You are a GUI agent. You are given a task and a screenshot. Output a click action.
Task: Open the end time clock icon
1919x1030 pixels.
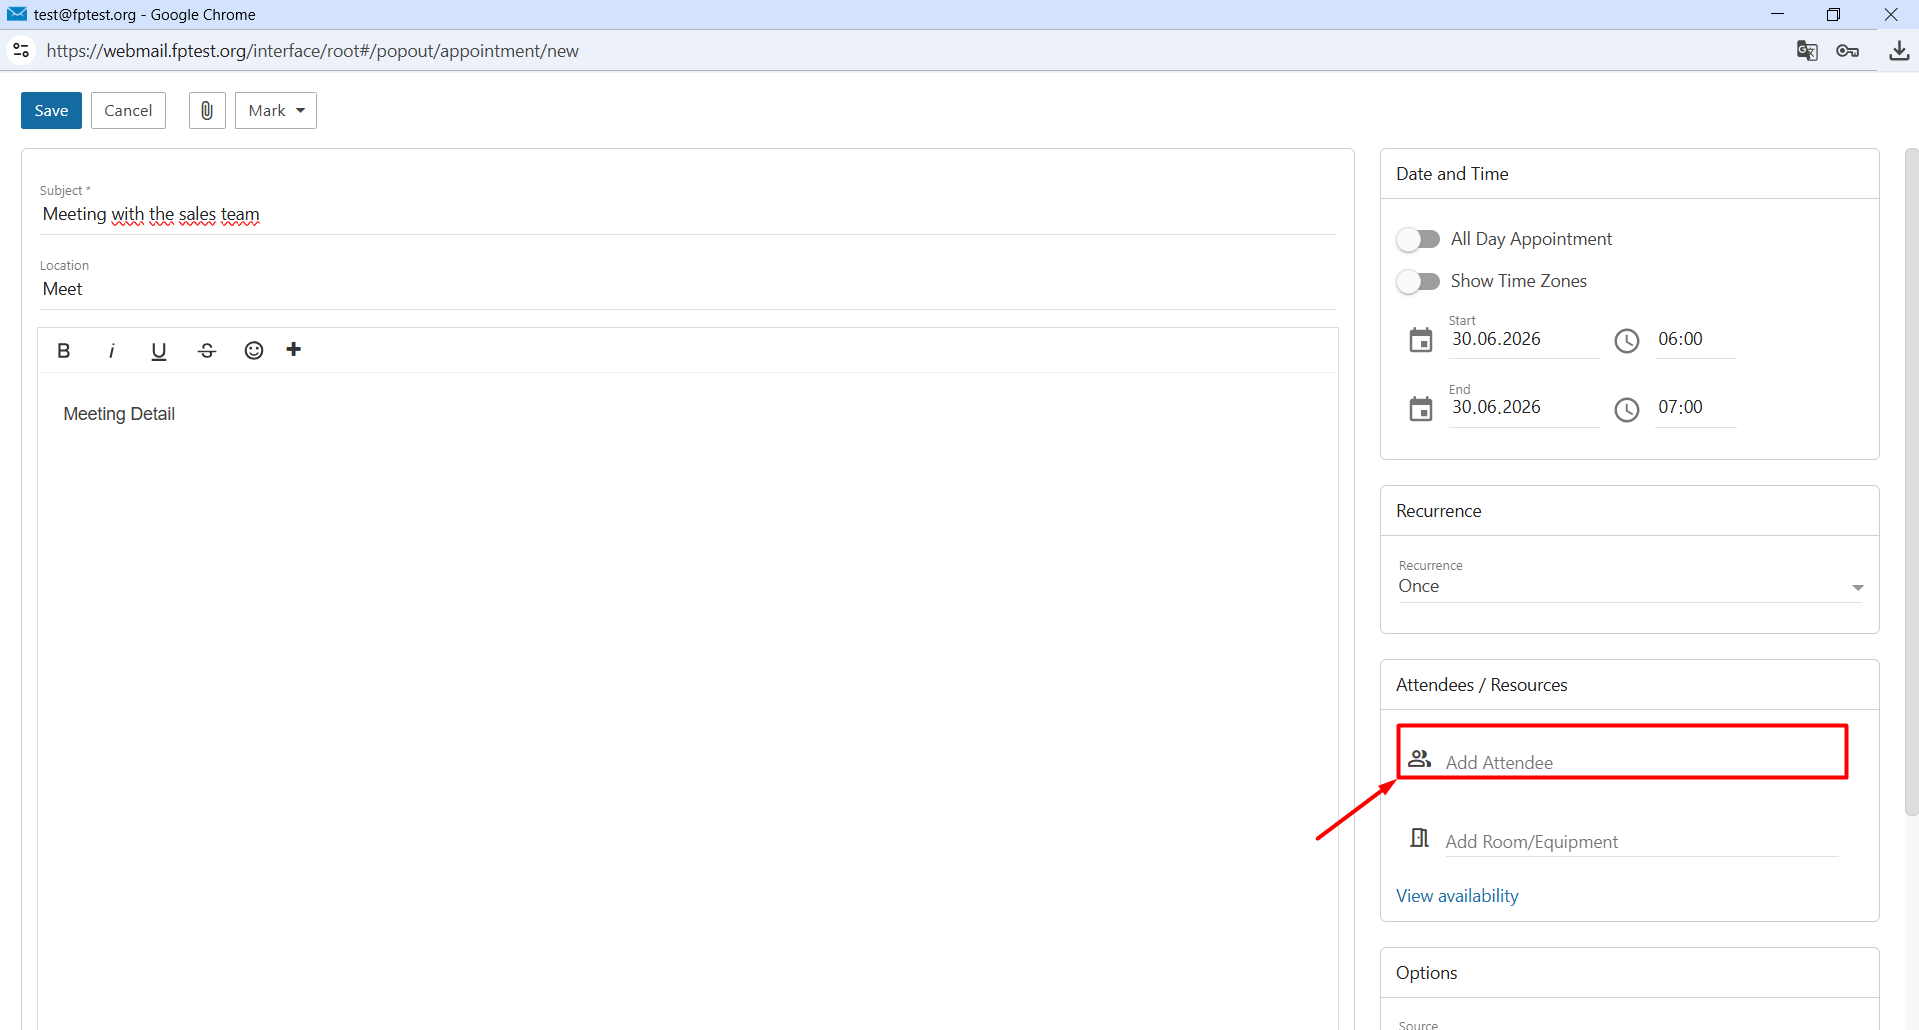pos(1627,410)
